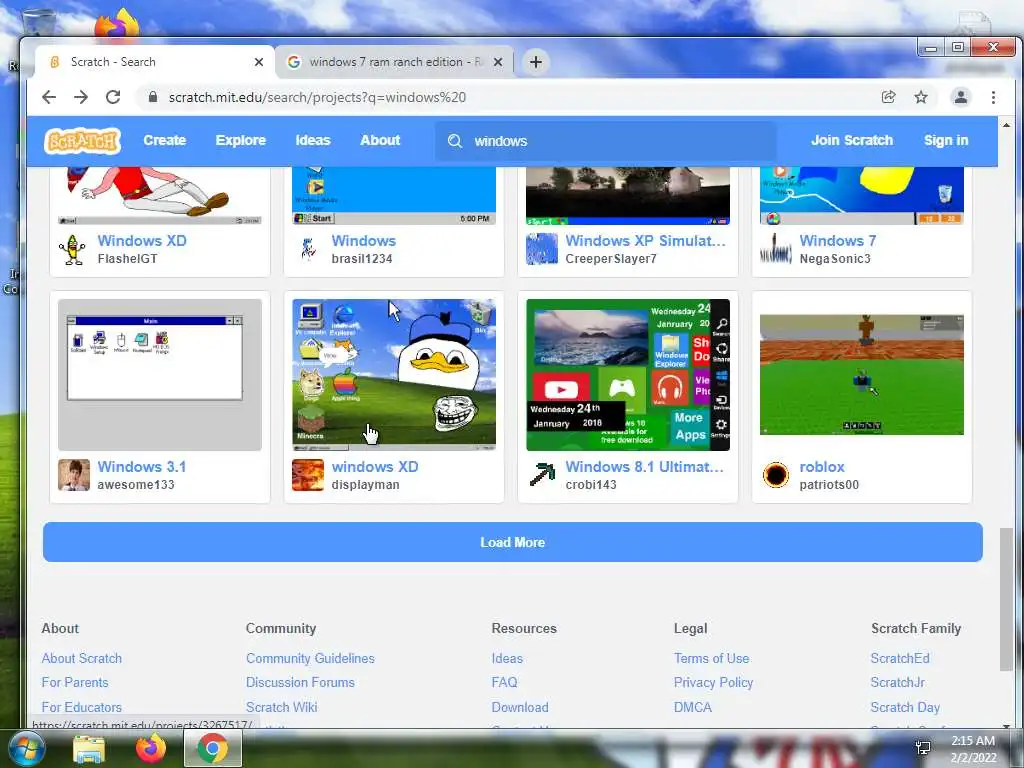Close the Scratch - Search tab

(259, 62)
